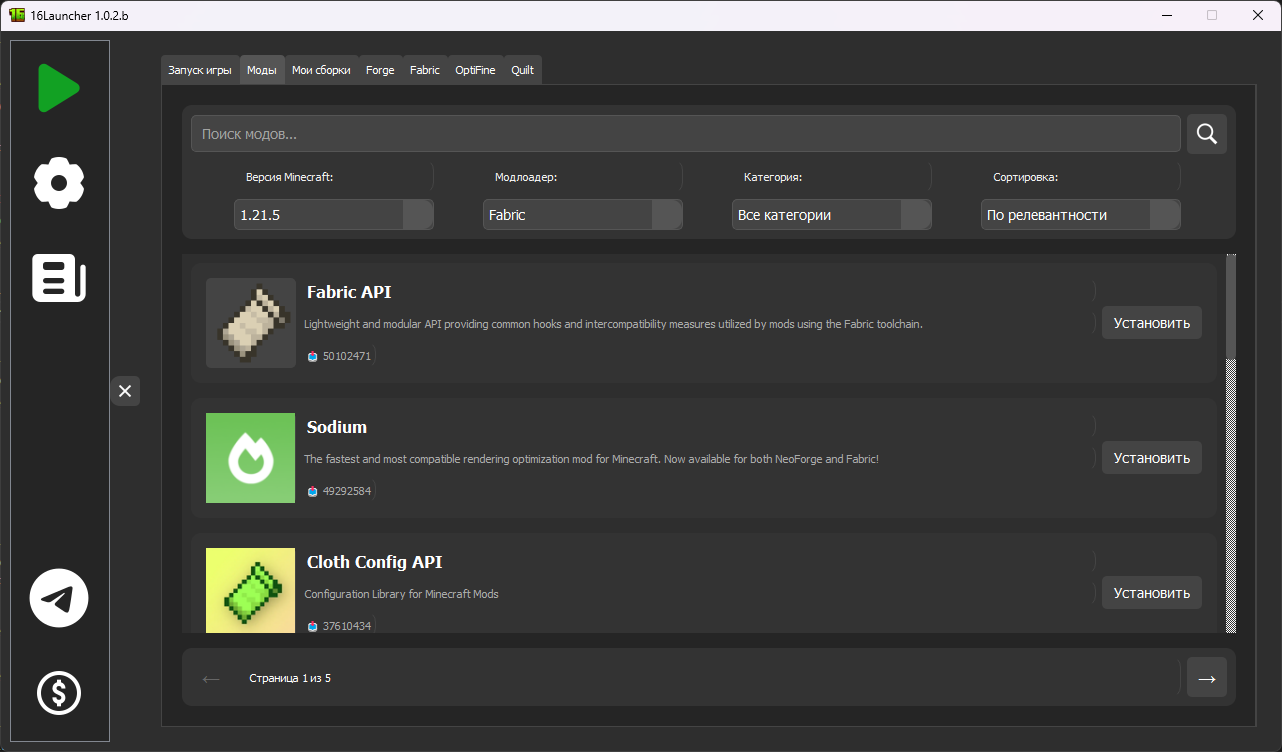Viewport: 1282px width, 752px height.
Task: Install Cloth Config API via Установить
Action: click(x=1152, y=593)
